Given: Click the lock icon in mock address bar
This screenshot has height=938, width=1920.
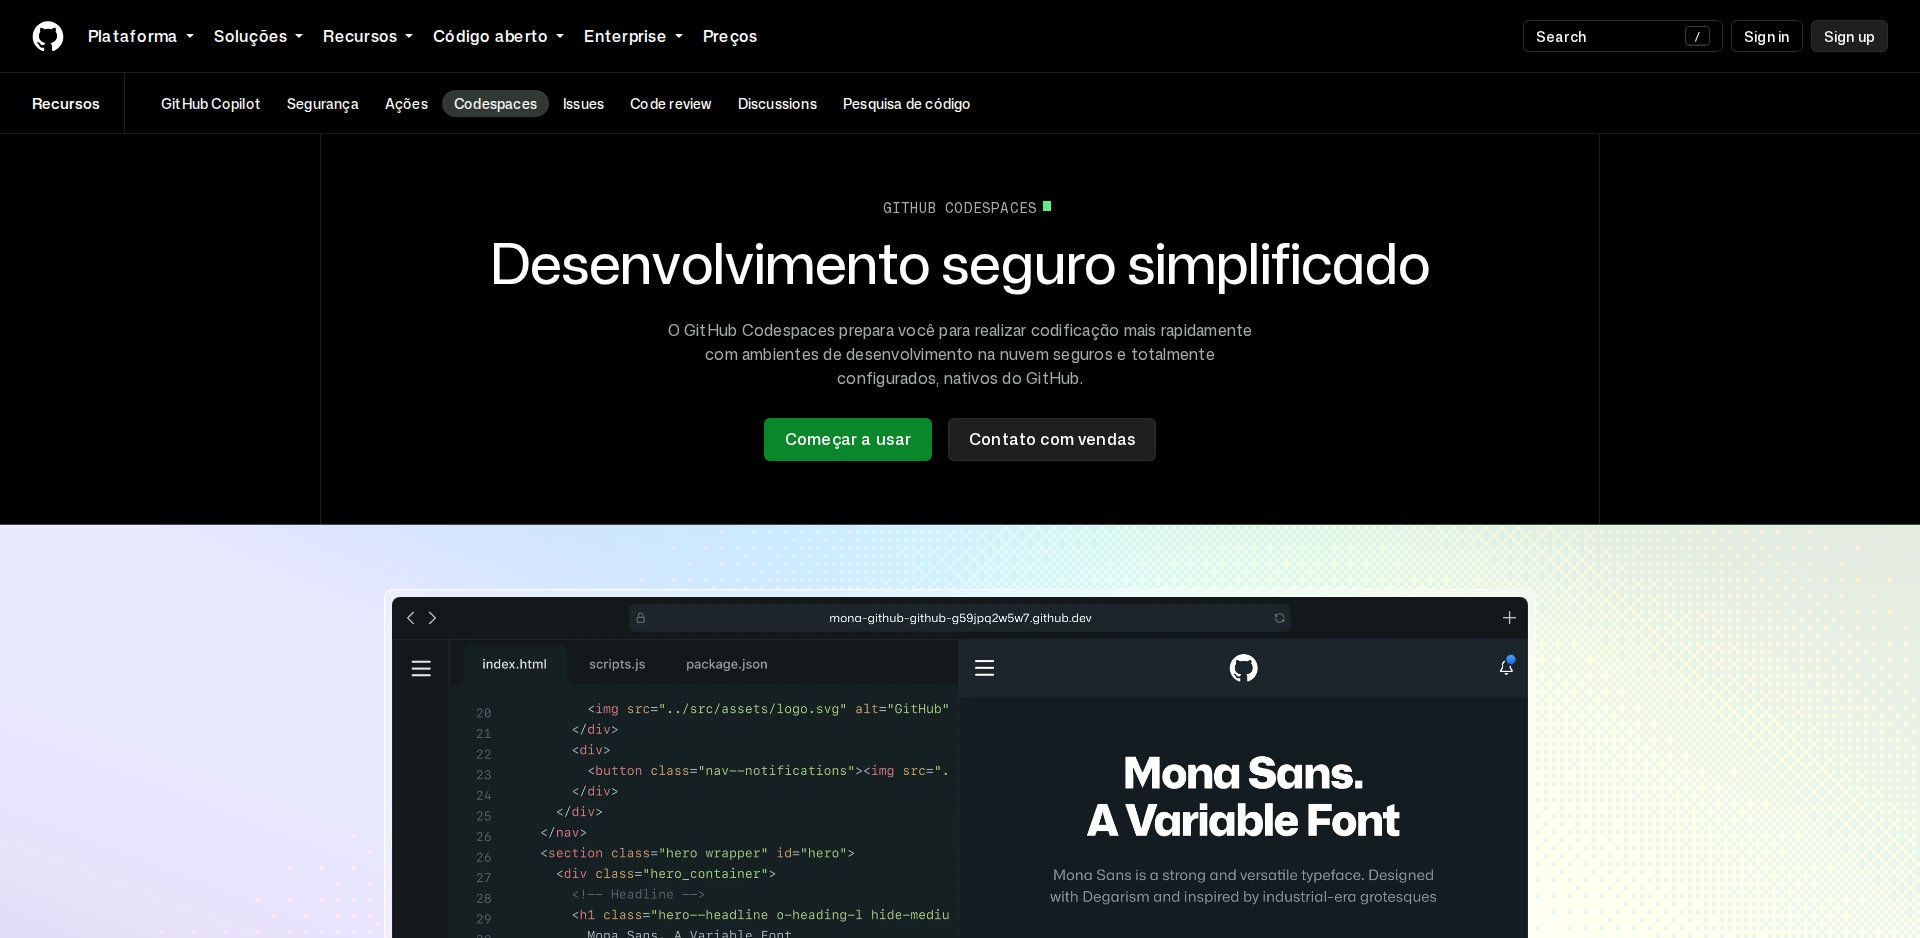Looking at the screenshot, I should click(641, 618).
